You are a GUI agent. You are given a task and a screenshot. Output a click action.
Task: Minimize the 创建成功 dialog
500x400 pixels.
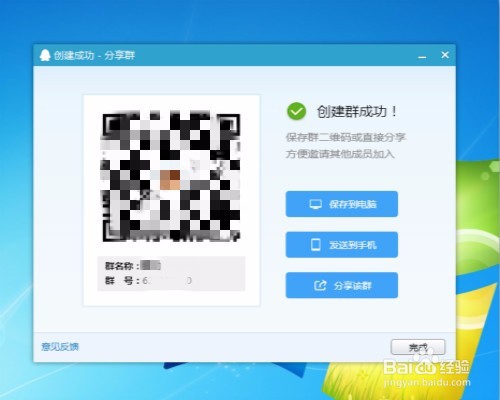coord(422,56)
